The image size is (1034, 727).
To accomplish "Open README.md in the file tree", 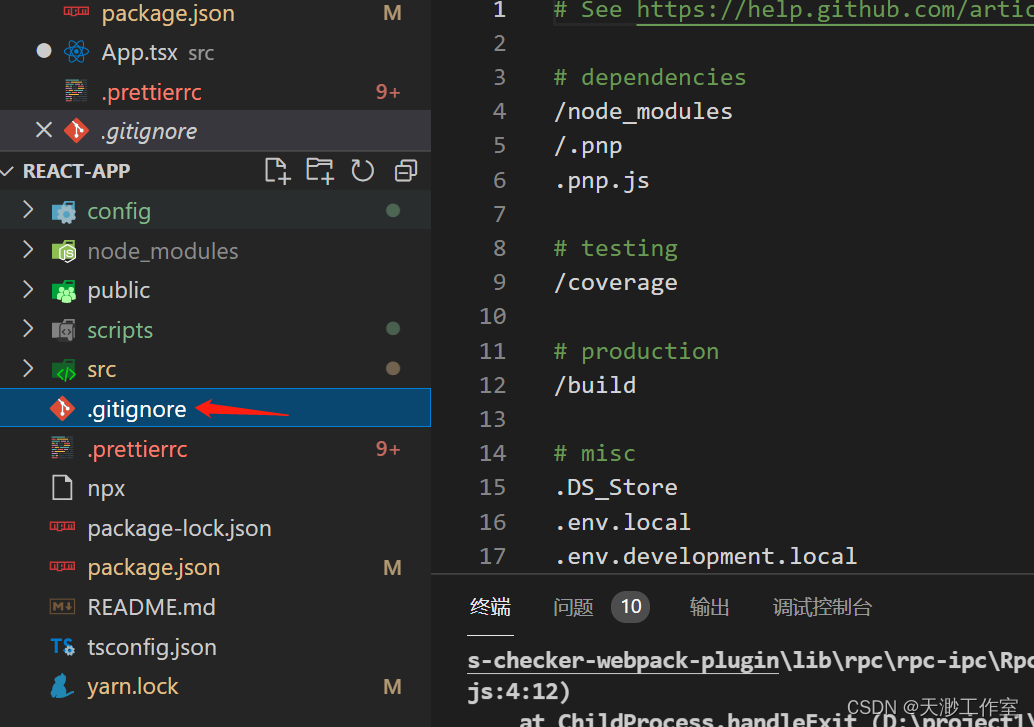I will click(151, 607).
